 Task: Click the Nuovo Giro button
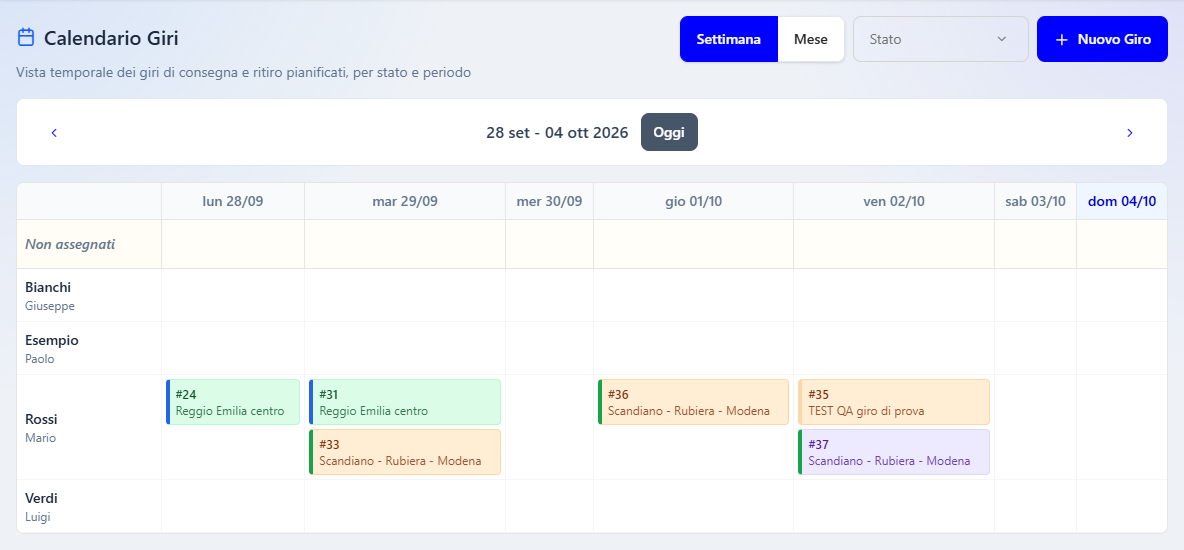[x=1102, y=39]
